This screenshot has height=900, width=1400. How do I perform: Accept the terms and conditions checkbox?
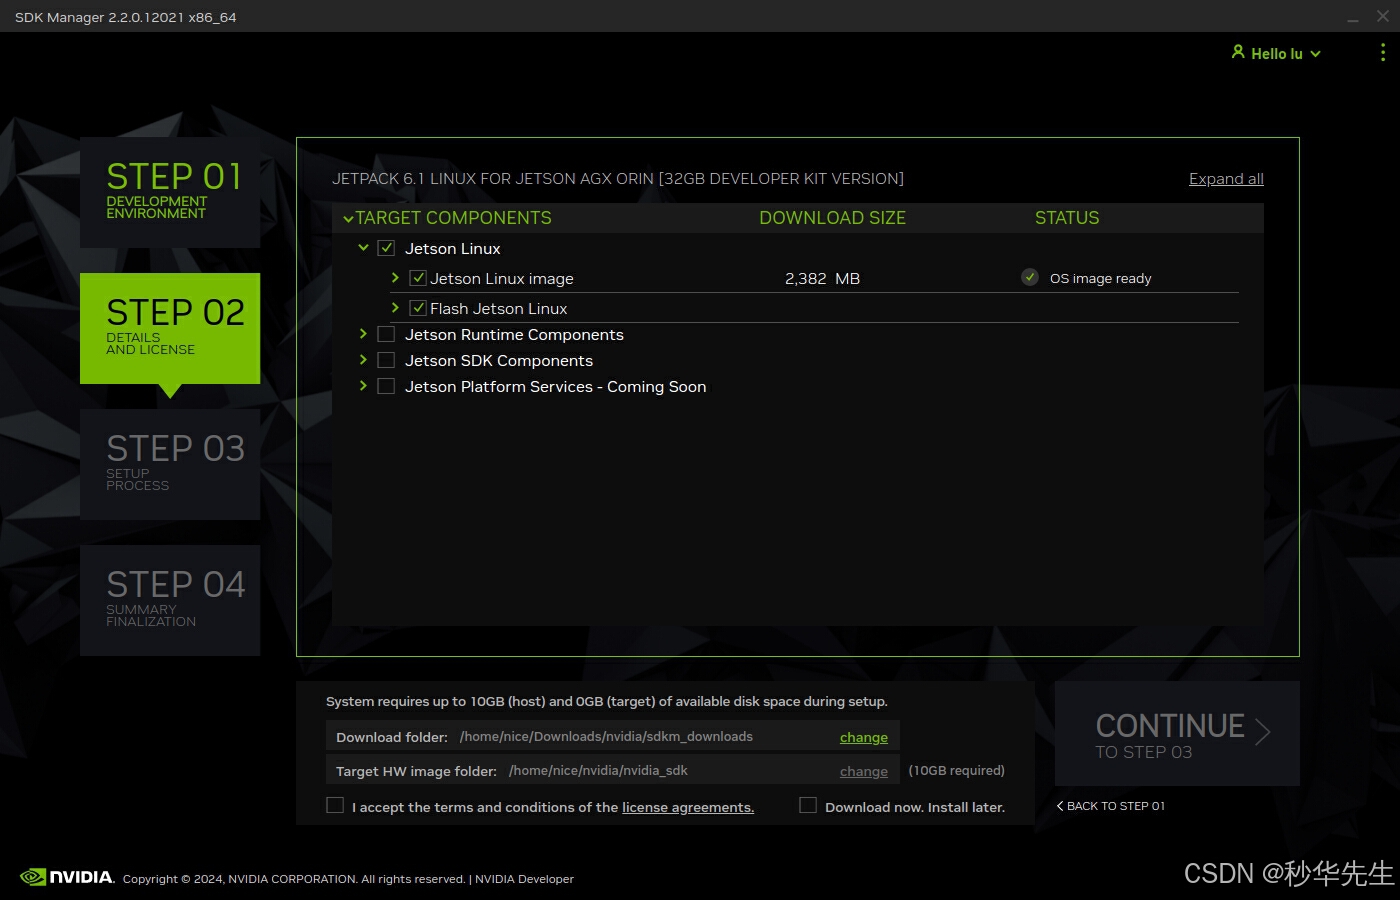[335, 805]
